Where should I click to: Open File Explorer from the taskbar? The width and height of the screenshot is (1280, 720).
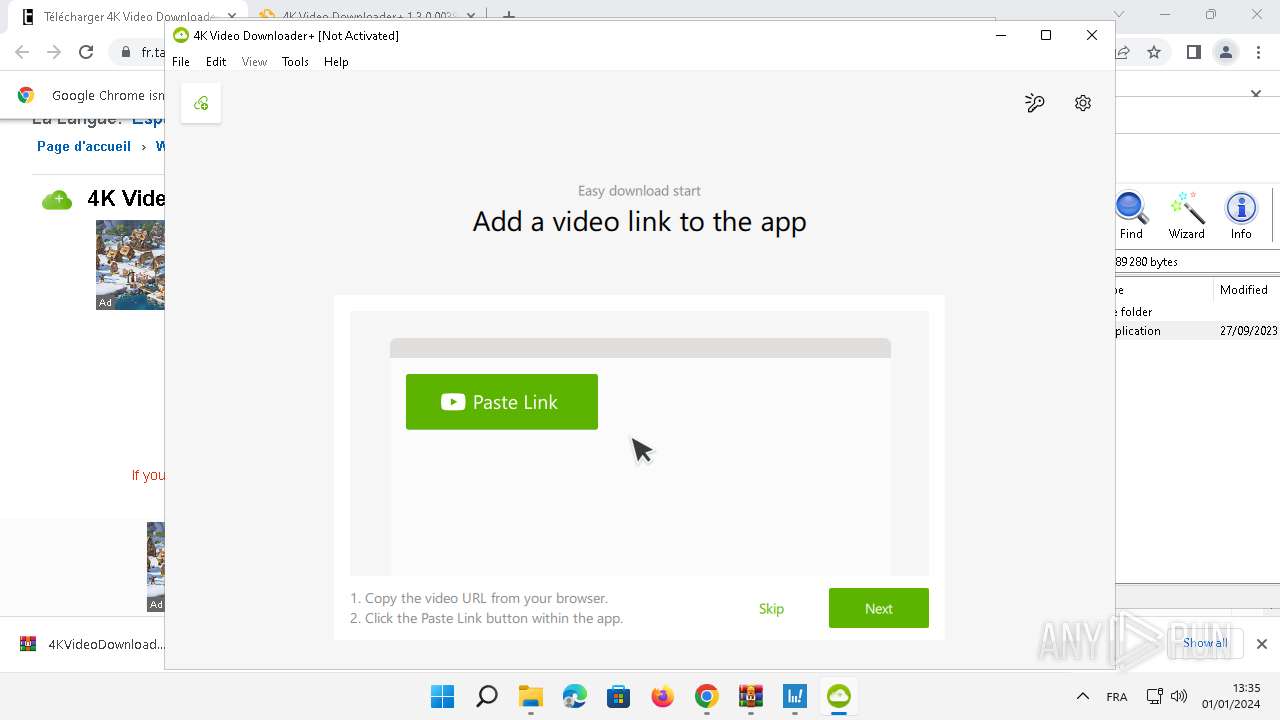click(530, 696)
